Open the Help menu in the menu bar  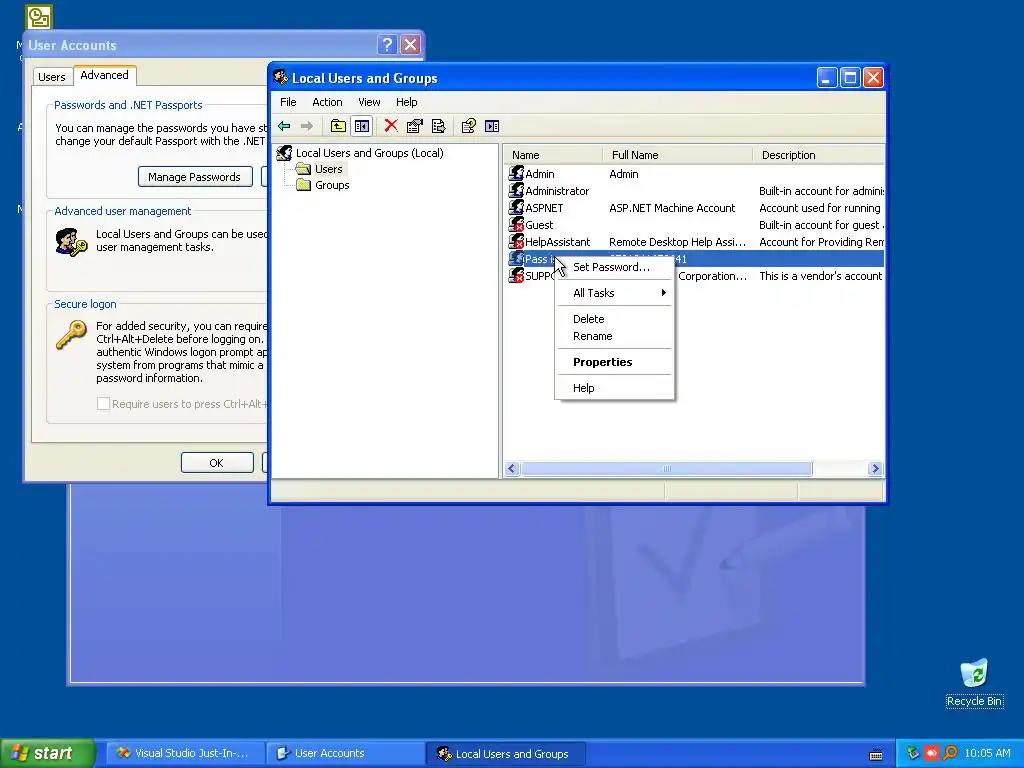point(406,102)
